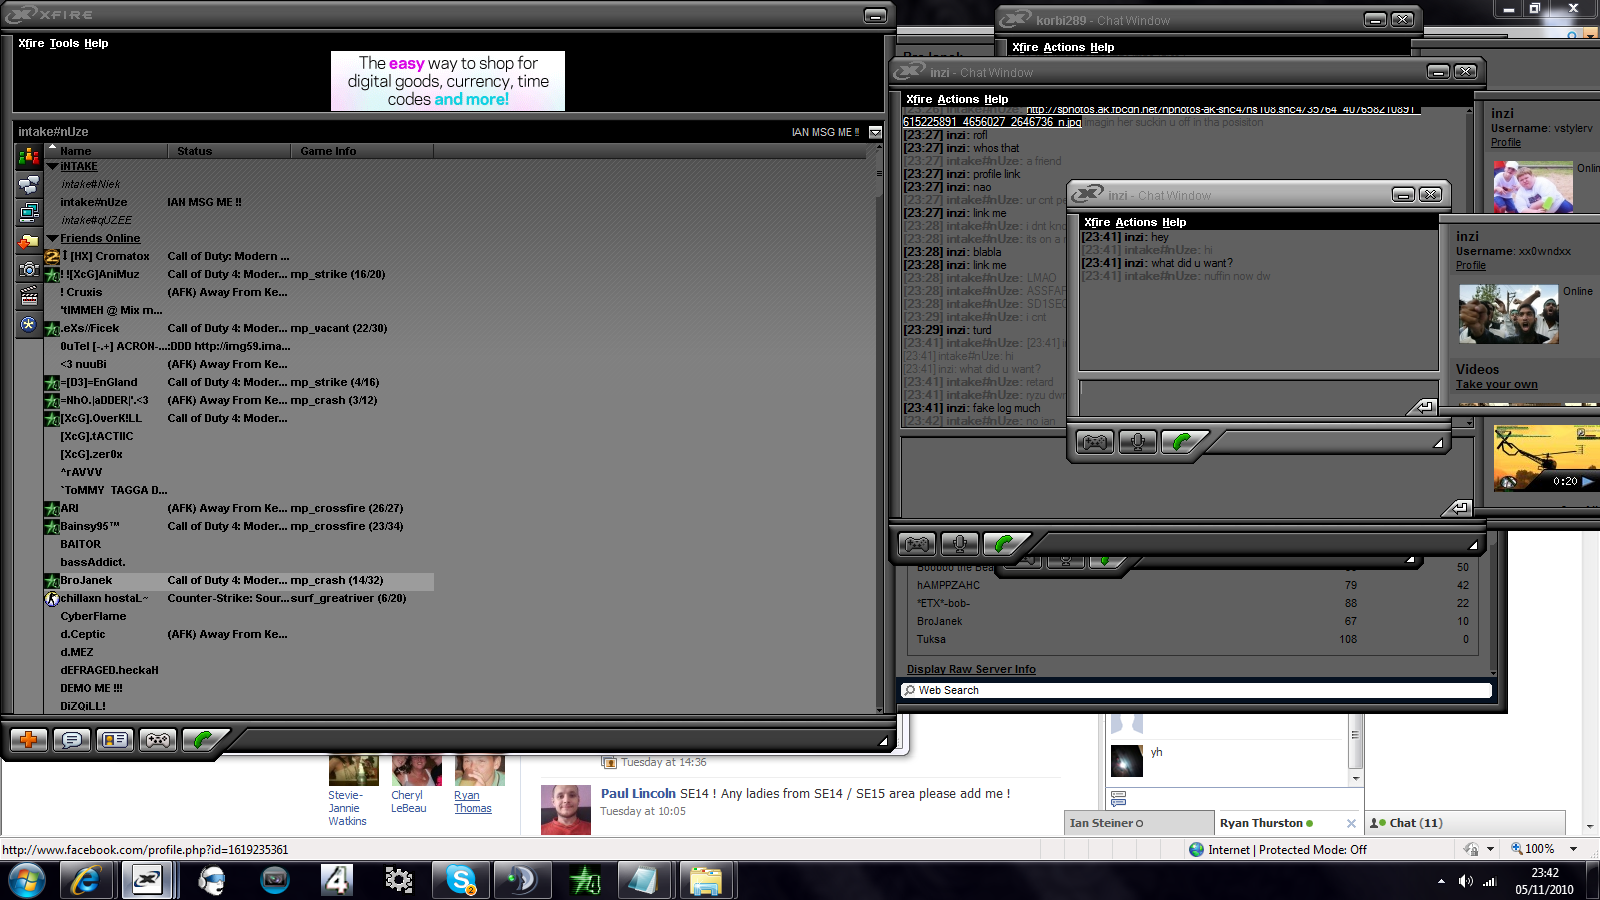Click microphone icon in xx0wndxx inzi chat

click(1138, 442)
